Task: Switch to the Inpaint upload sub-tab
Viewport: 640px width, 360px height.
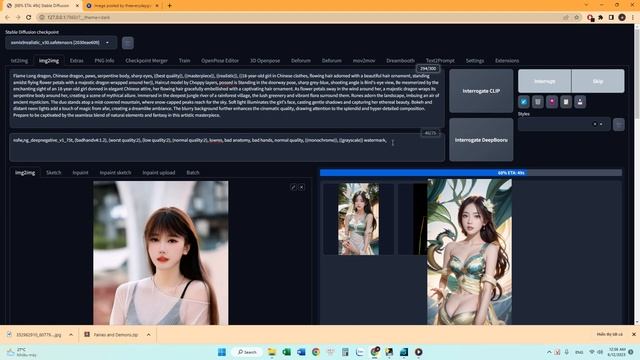Action: coord(159,172)
